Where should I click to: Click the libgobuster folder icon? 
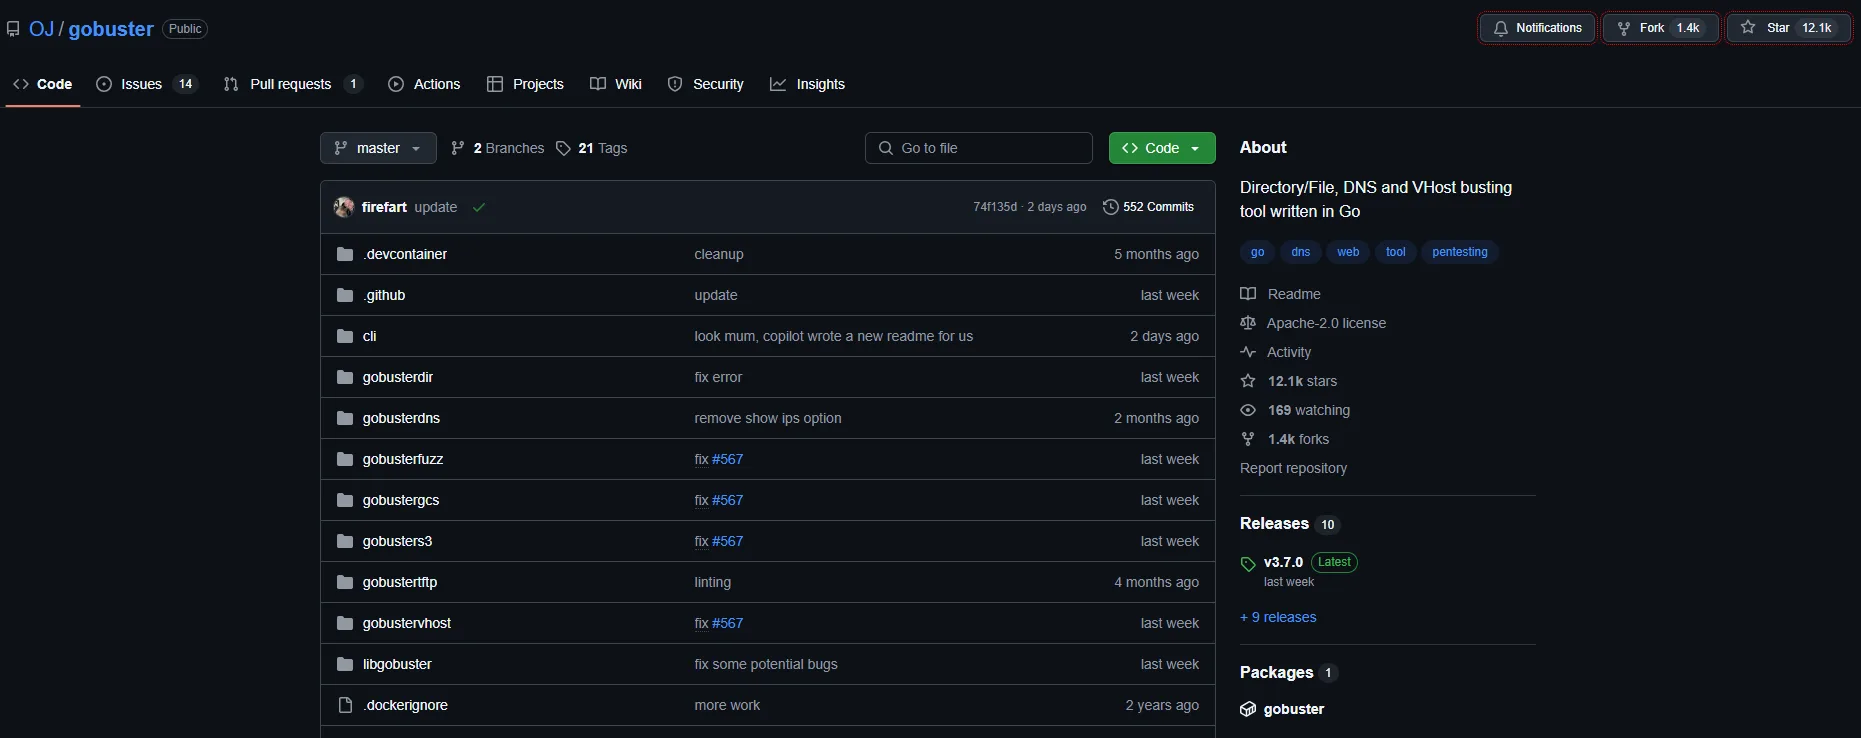click(345, 664)
